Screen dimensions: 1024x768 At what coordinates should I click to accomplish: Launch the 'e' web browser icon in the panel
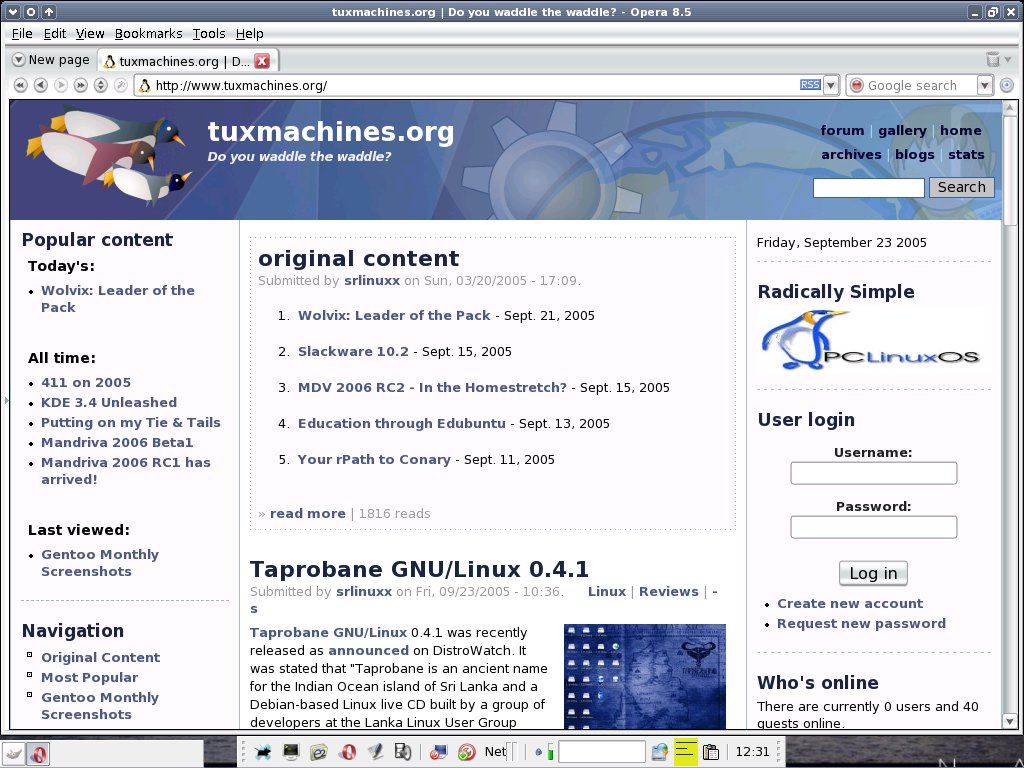318,752
